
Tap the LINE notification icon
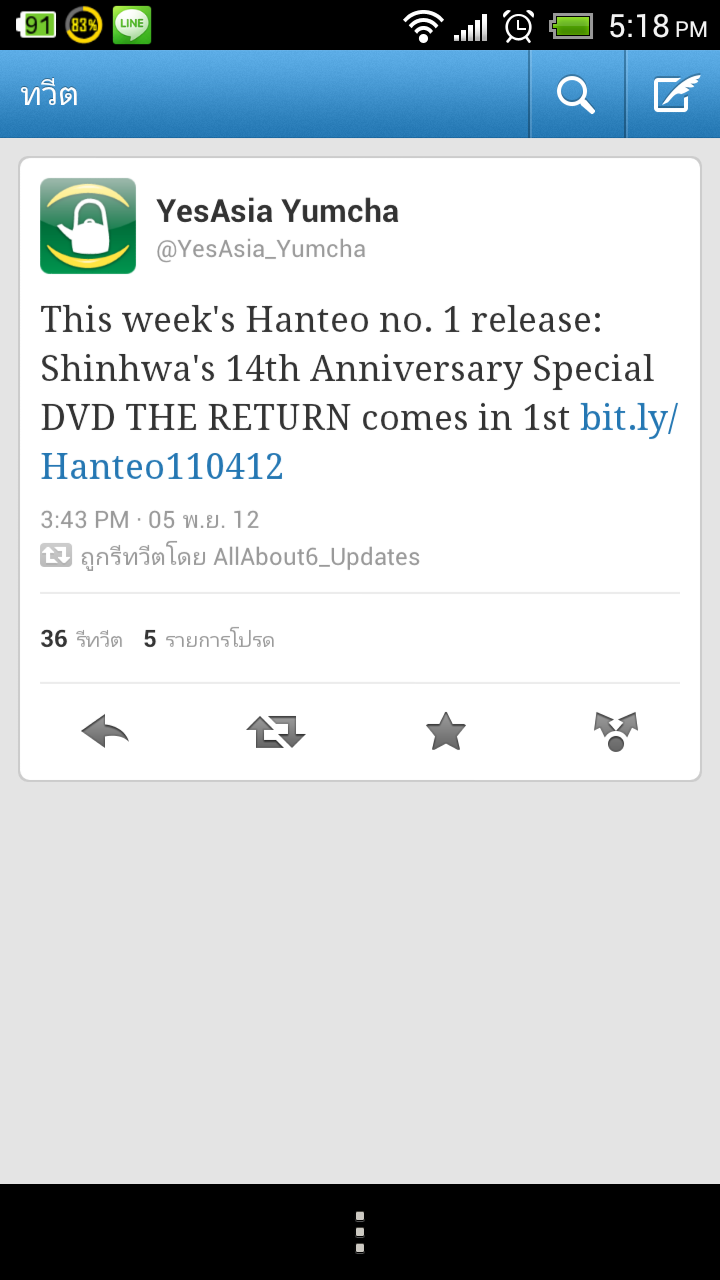pos(132,25)
